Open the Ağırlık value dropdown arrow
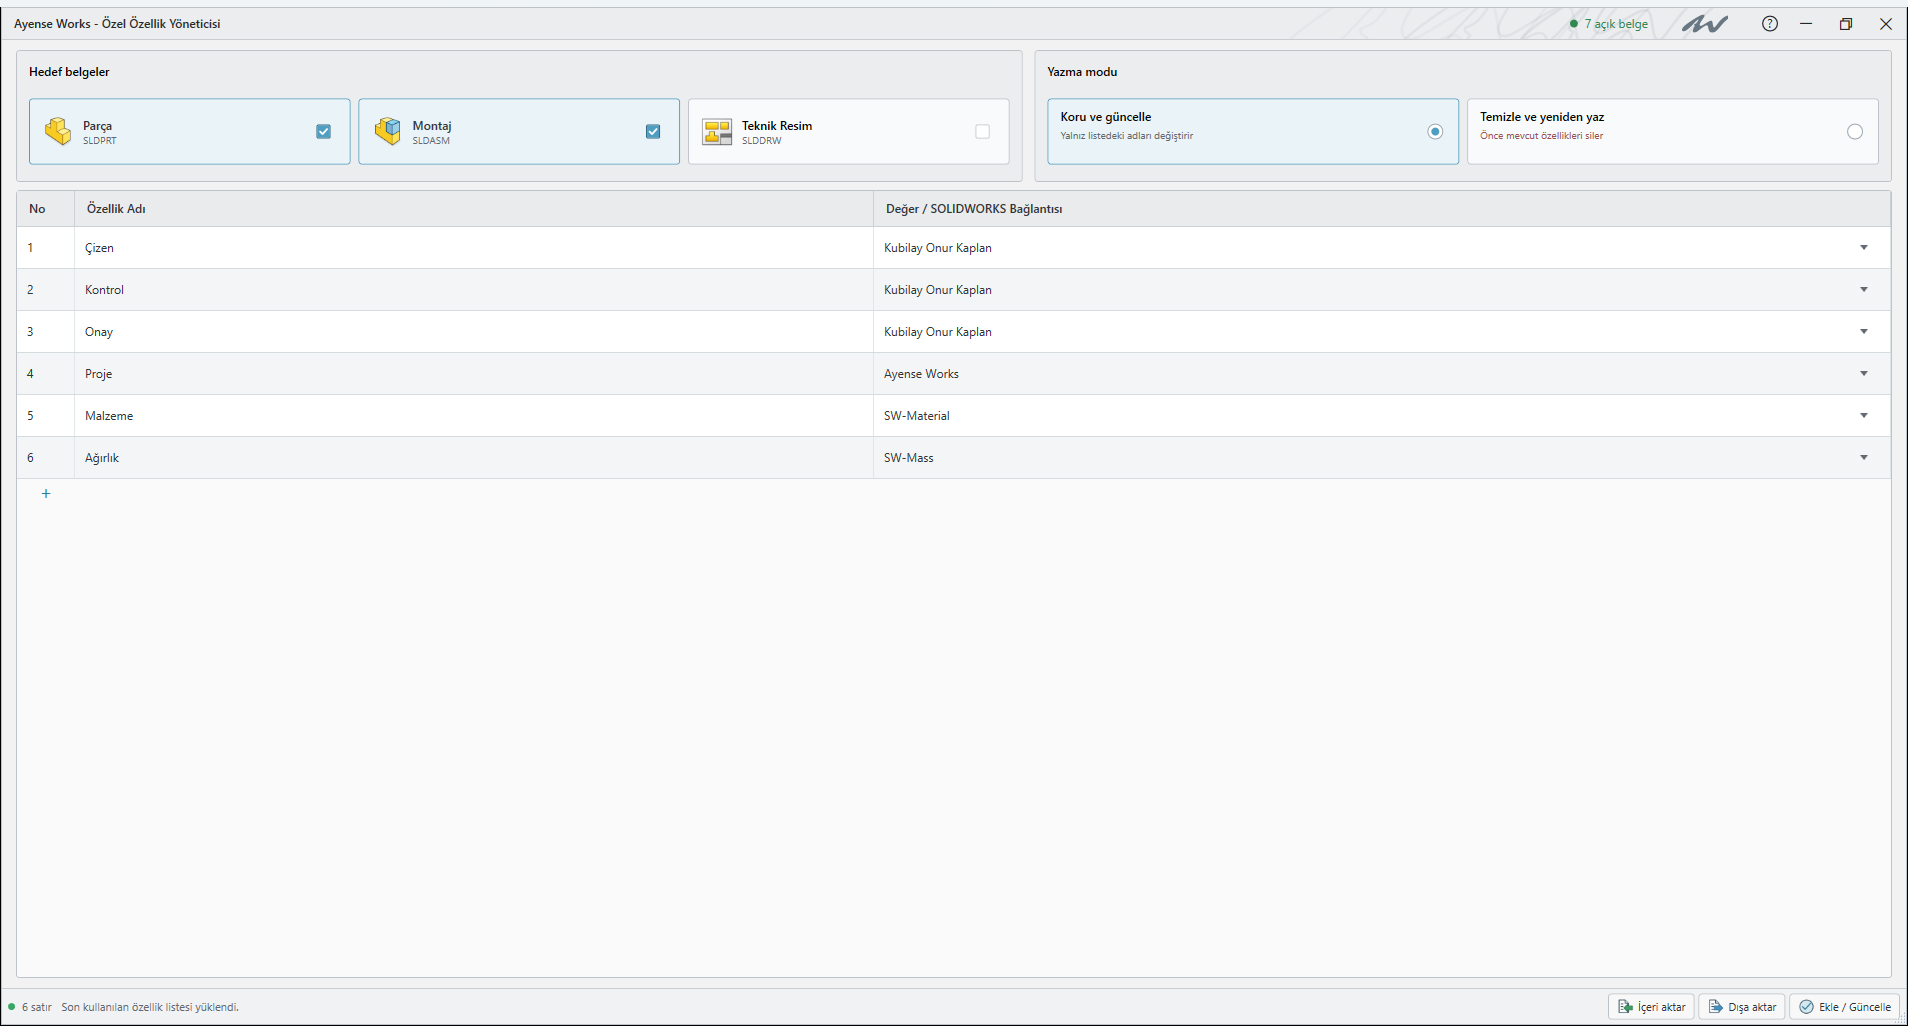The width and height of the screenshot is (1908, 1026). point(1864,458)
